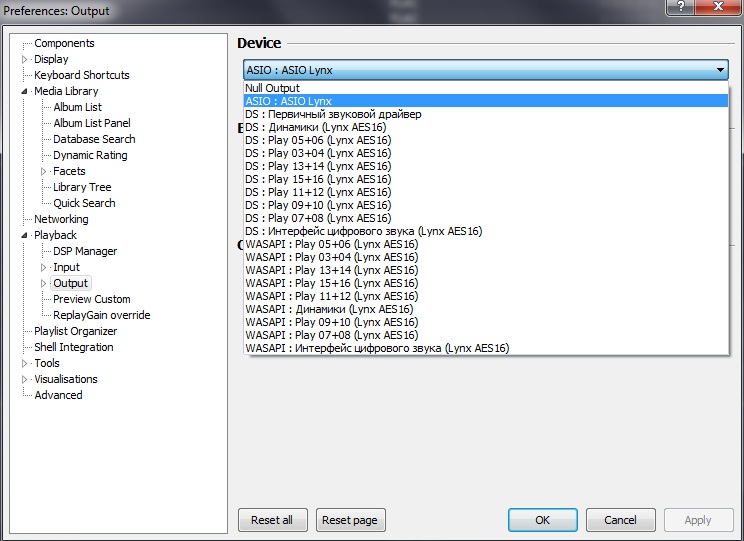The image size is (744, 541).
Task: Choose DS : Интерфейс цифрового звука
Action: [486, 231]
